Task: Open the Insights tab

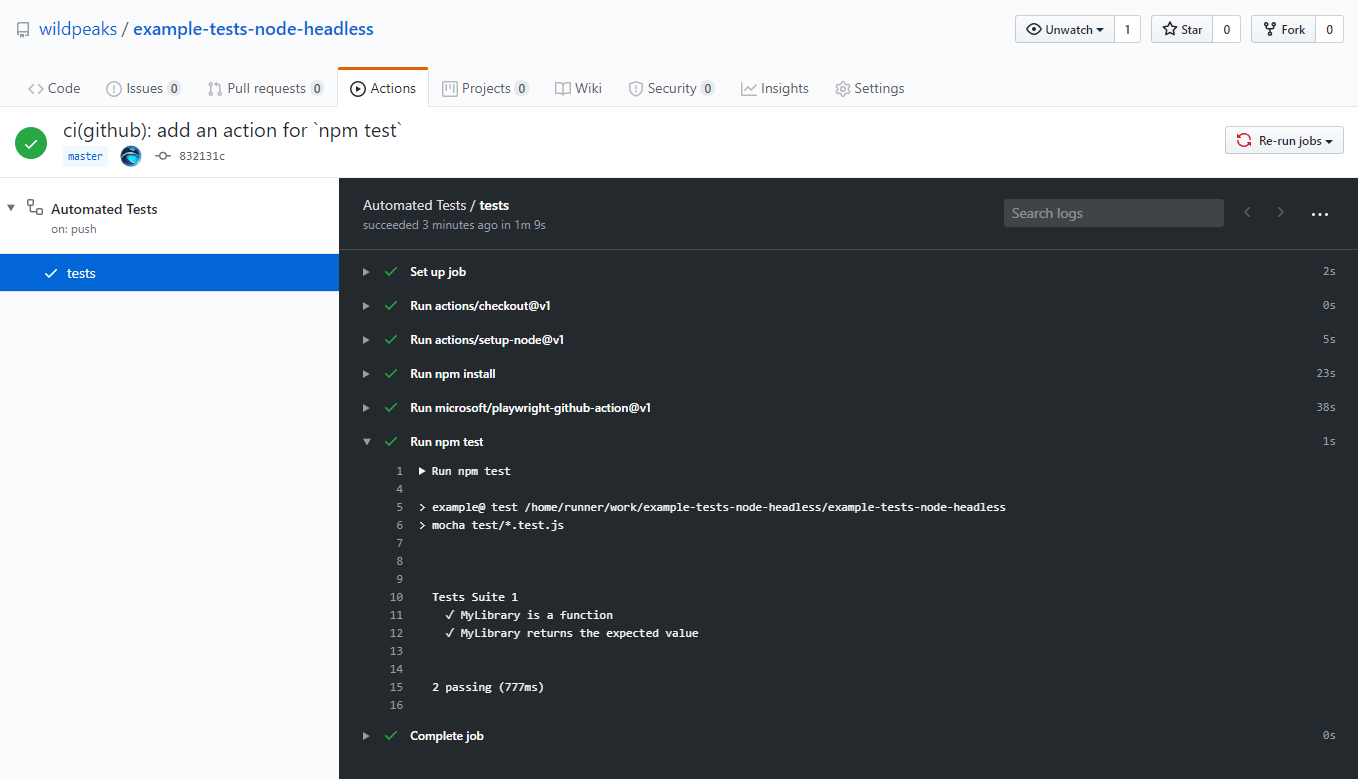Action: [775, 88]
